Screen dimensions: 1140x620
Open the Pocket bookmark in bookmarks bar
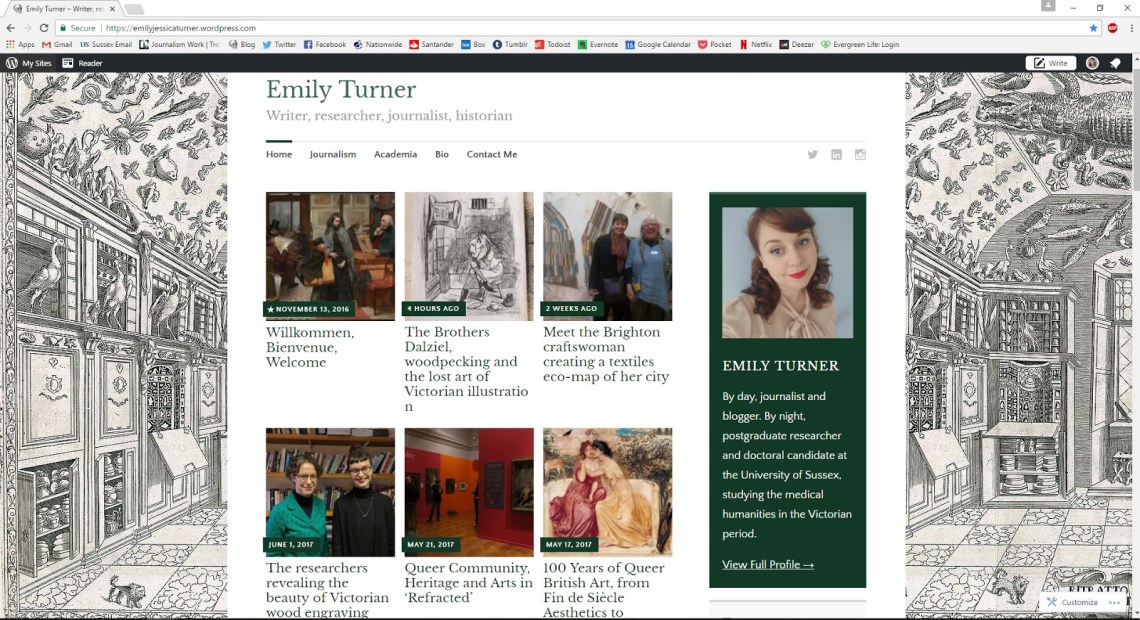click(x=715, y=45)
